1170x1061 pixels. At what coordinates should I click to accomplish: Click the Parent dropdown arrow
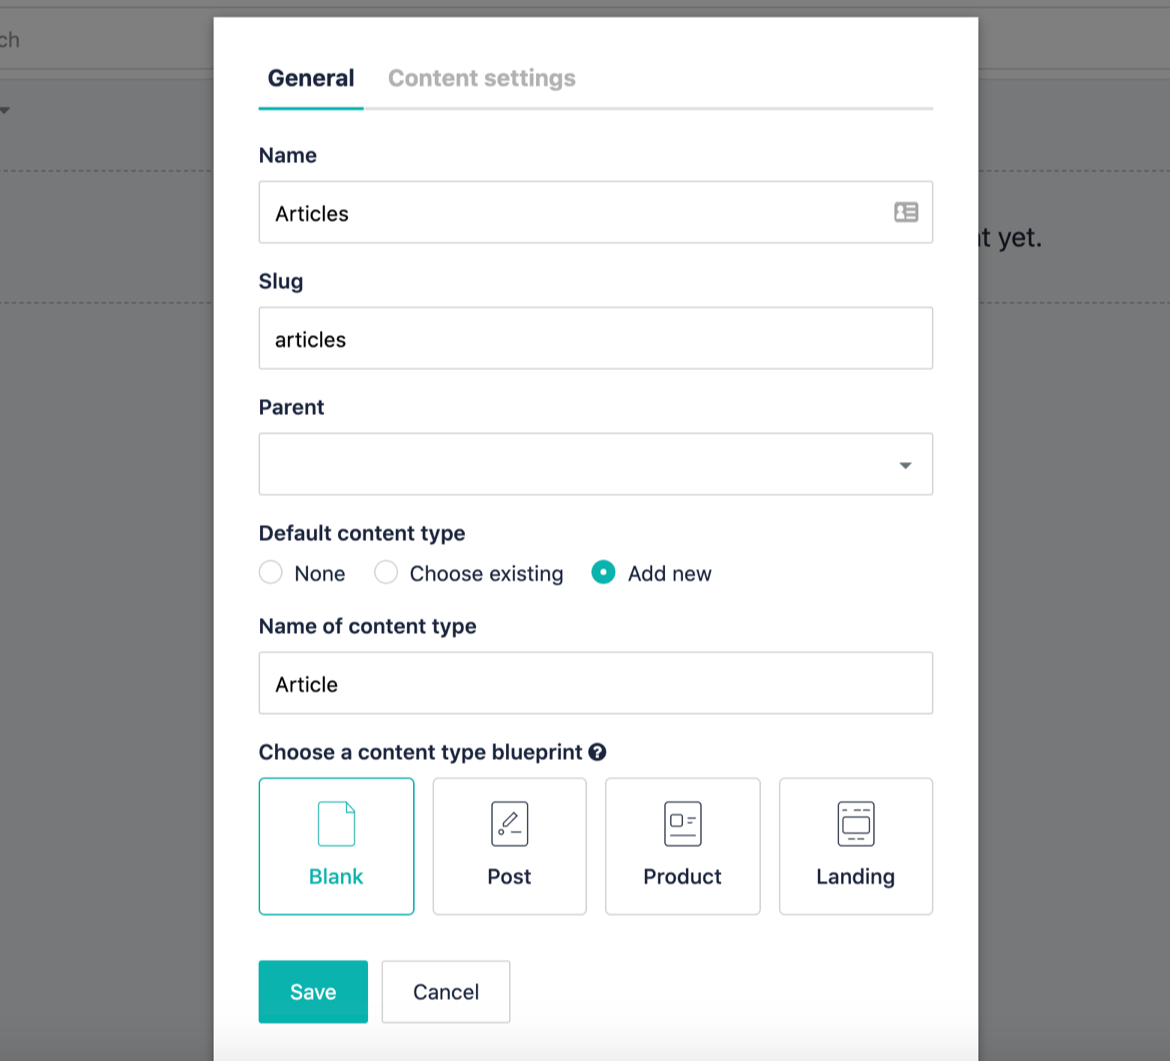point(905,466)
